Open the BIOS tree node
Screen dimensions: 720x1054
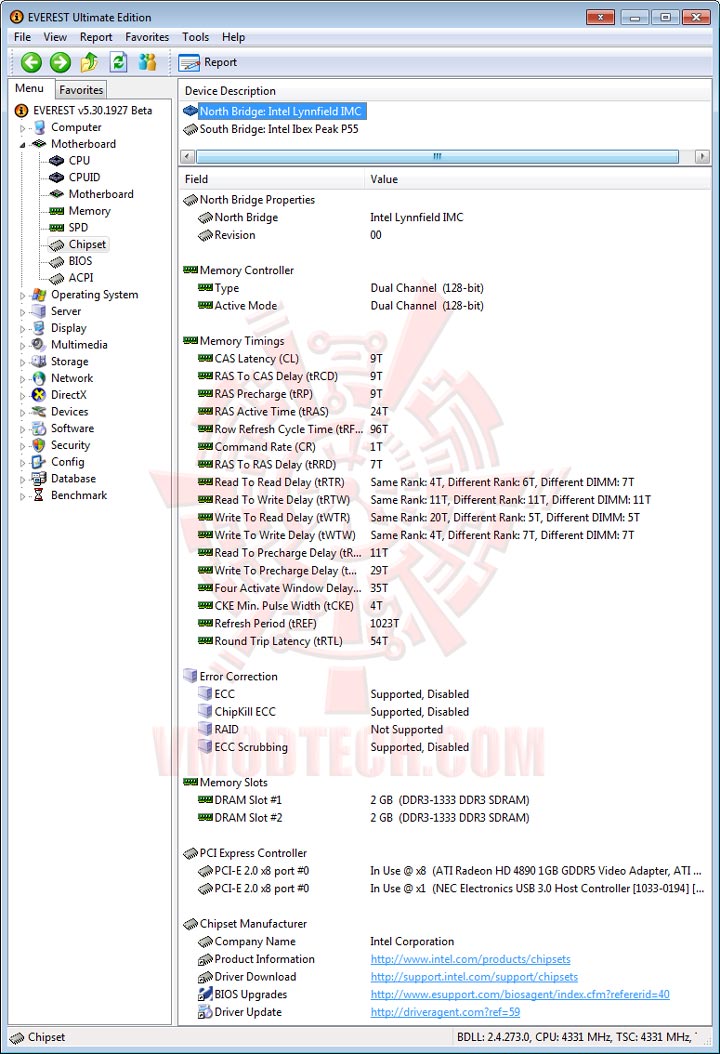(80, 261)
